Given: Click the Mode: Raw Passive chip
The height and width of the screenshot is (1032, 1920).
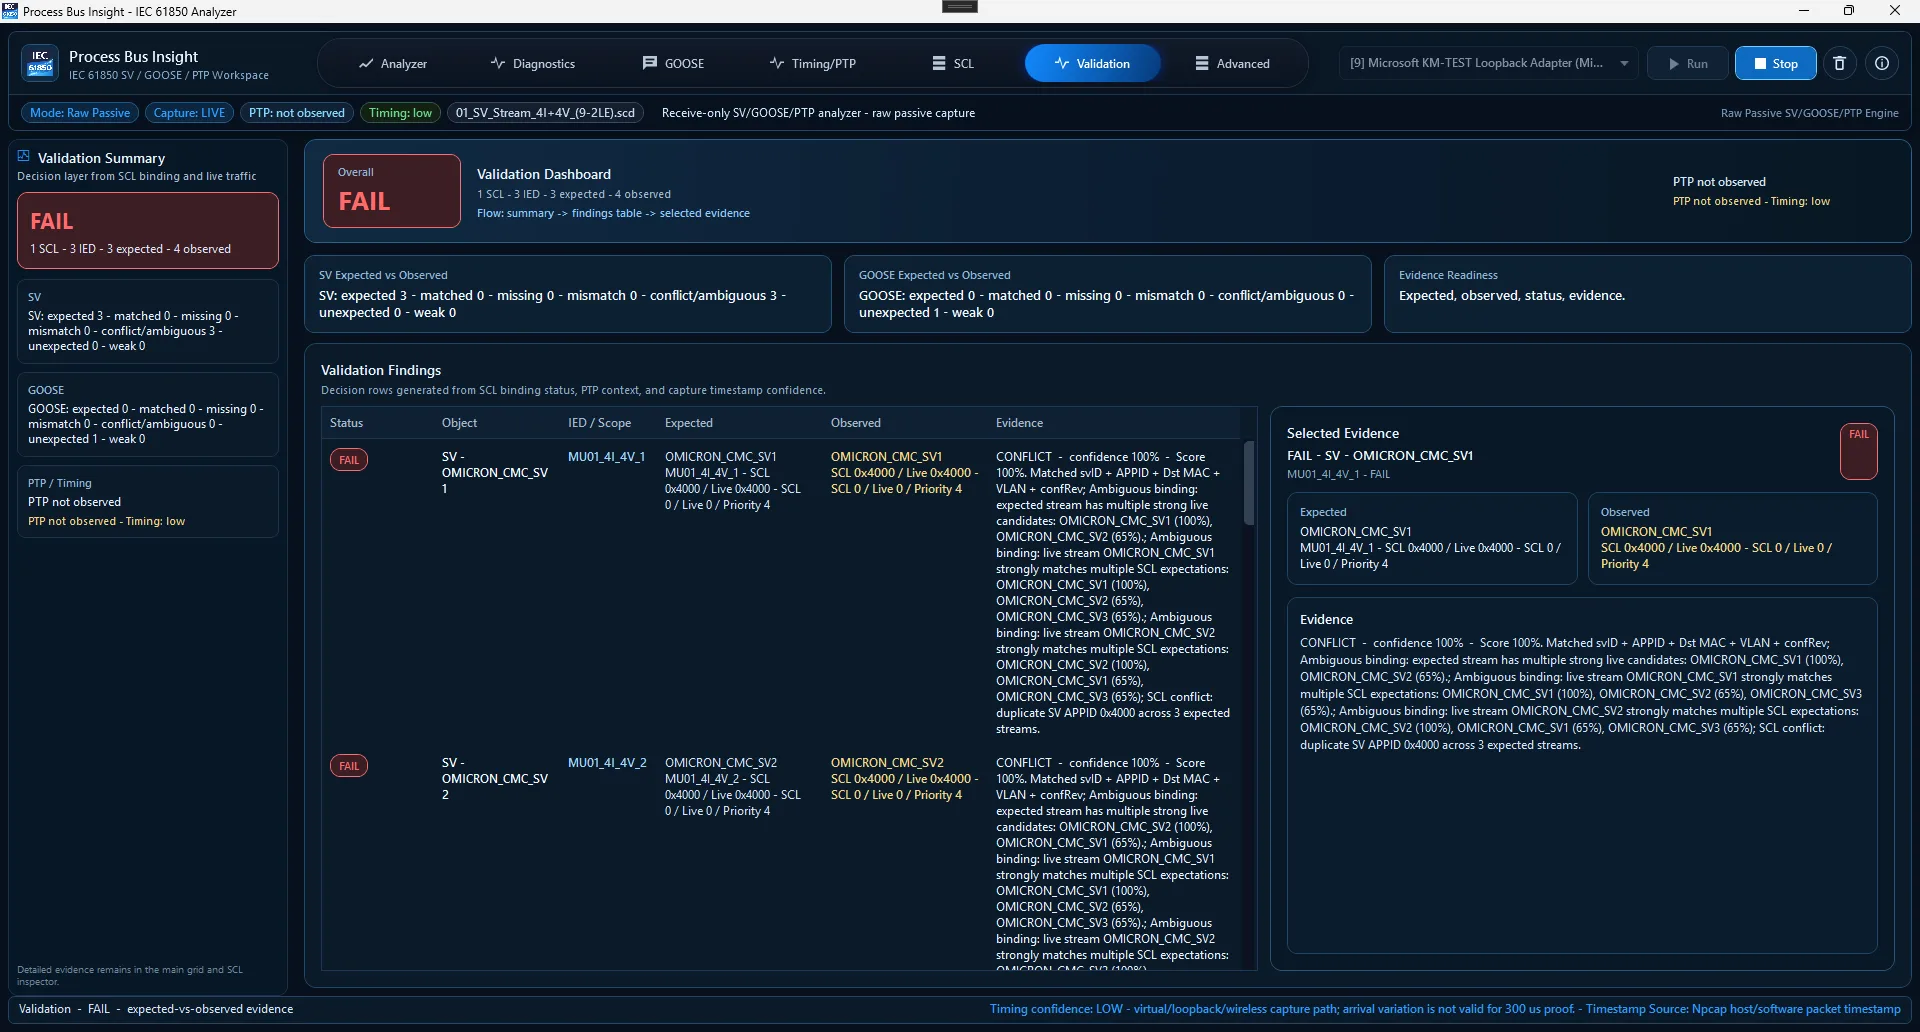Looking at the screenshot, I should (80, 113).
